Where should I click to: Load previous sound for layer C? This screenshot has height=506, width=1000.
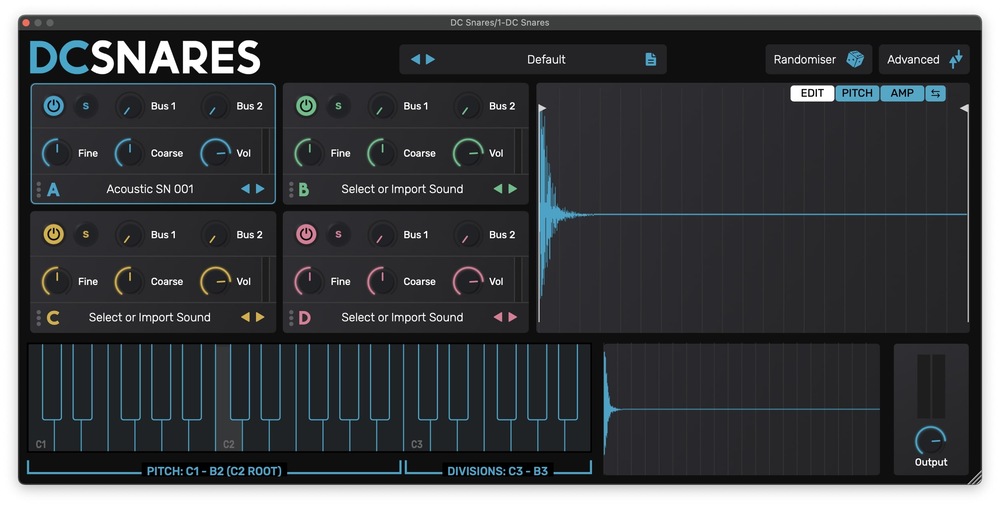point(246,317)
